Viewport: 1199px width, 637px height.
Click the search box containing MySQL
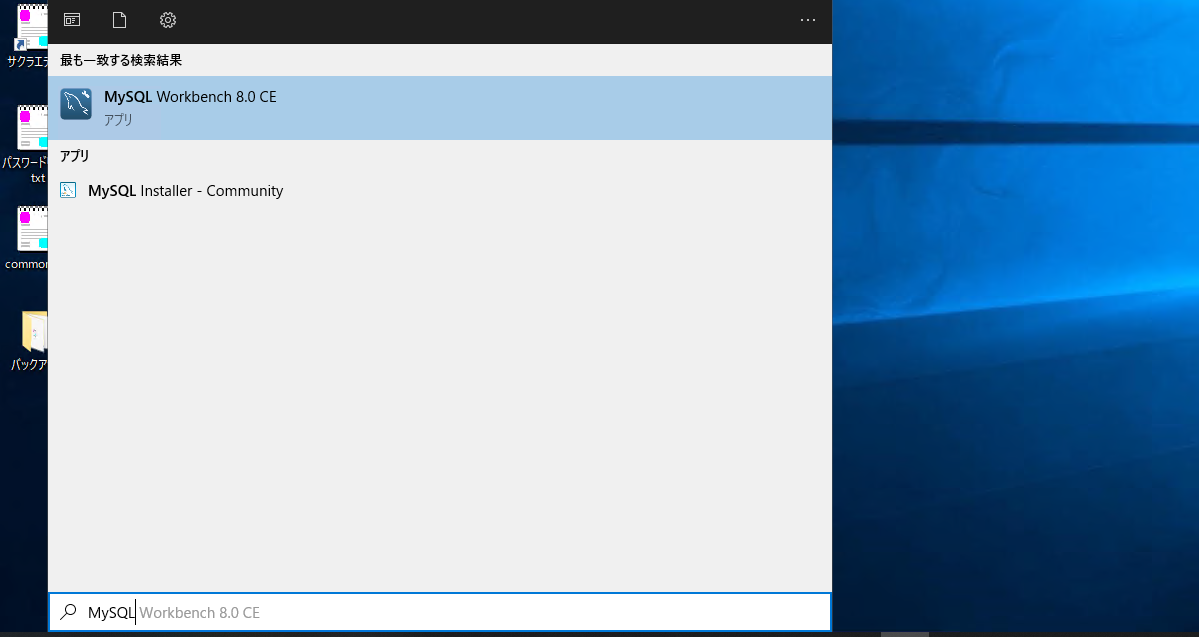pyautogui.click(x=440, y=612)
